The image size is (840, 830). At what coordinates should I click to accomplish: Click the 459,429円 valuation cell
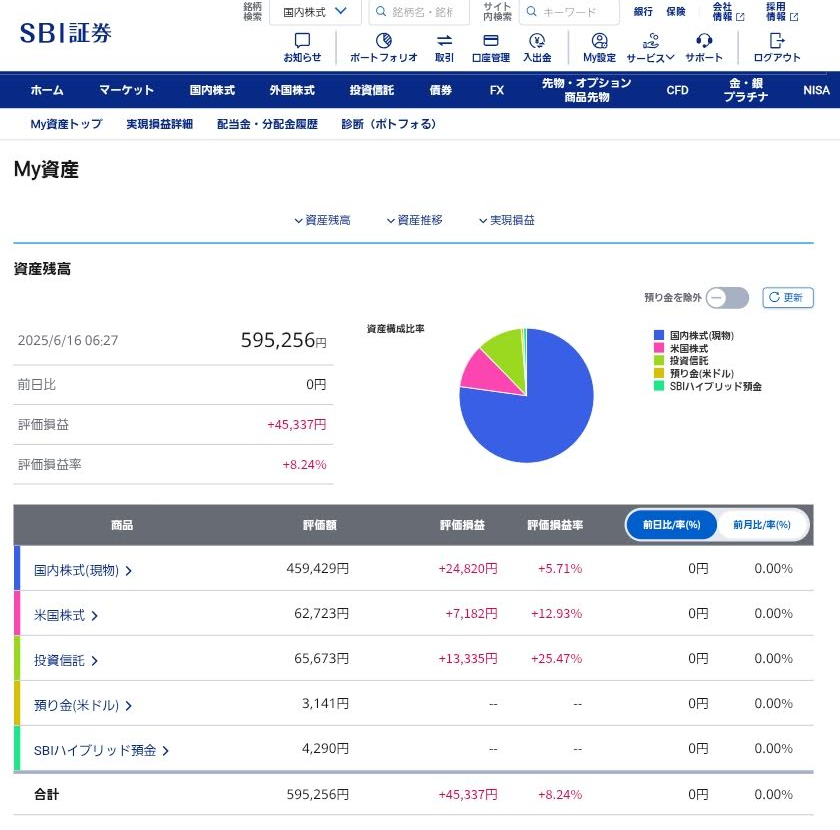tap(318, 569)
